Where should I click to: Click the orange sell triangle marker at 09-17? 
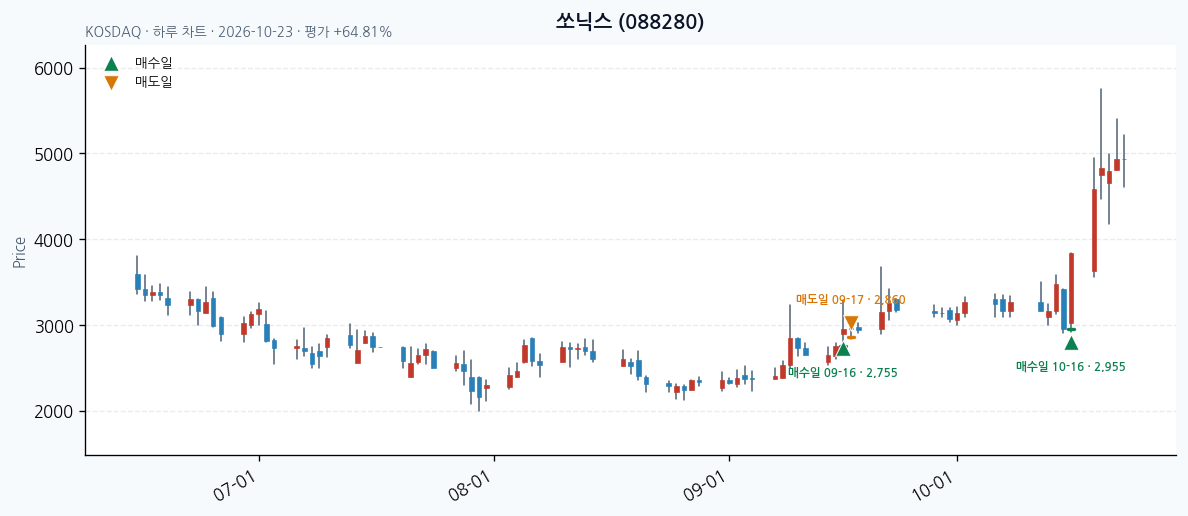tap(851, 323)
